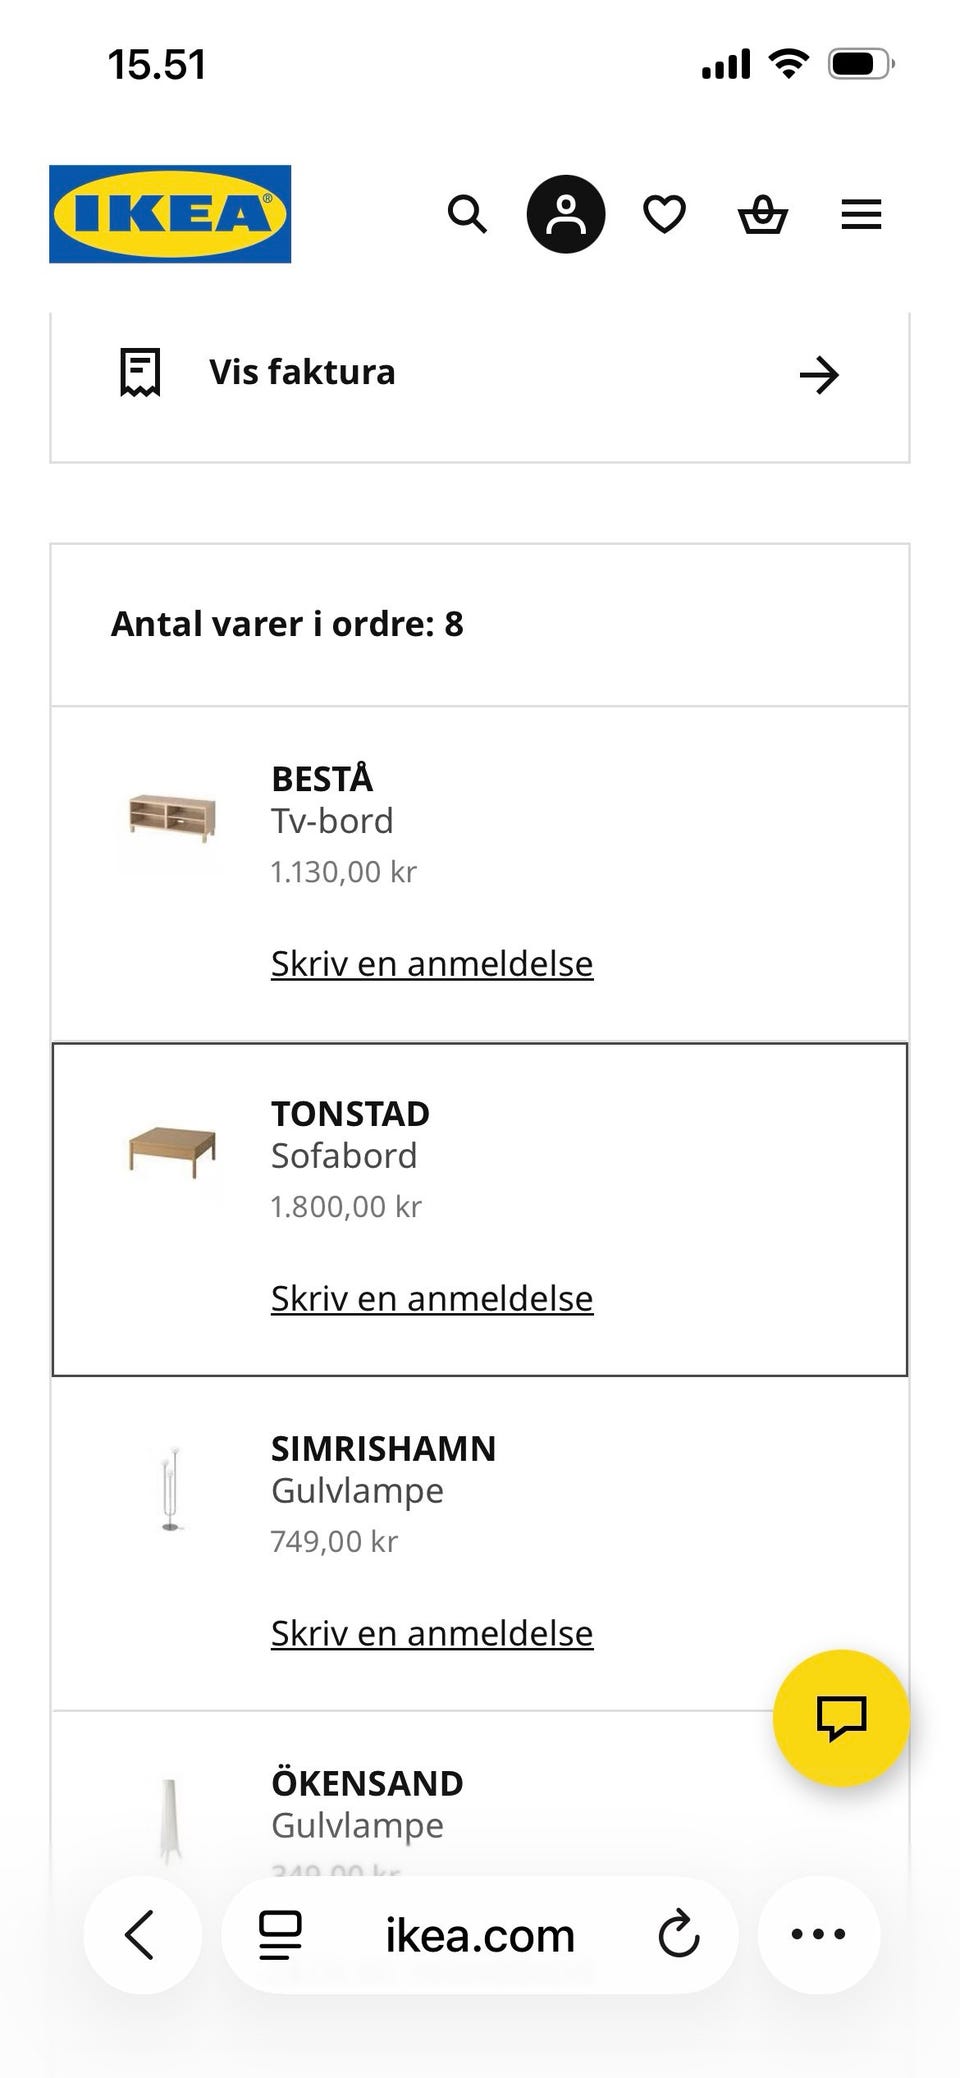Viewport: 960px width, 2078px height.
Task: Open the TONSTAD Sofabord product thumbnail
Action: tap(172, 1150)
